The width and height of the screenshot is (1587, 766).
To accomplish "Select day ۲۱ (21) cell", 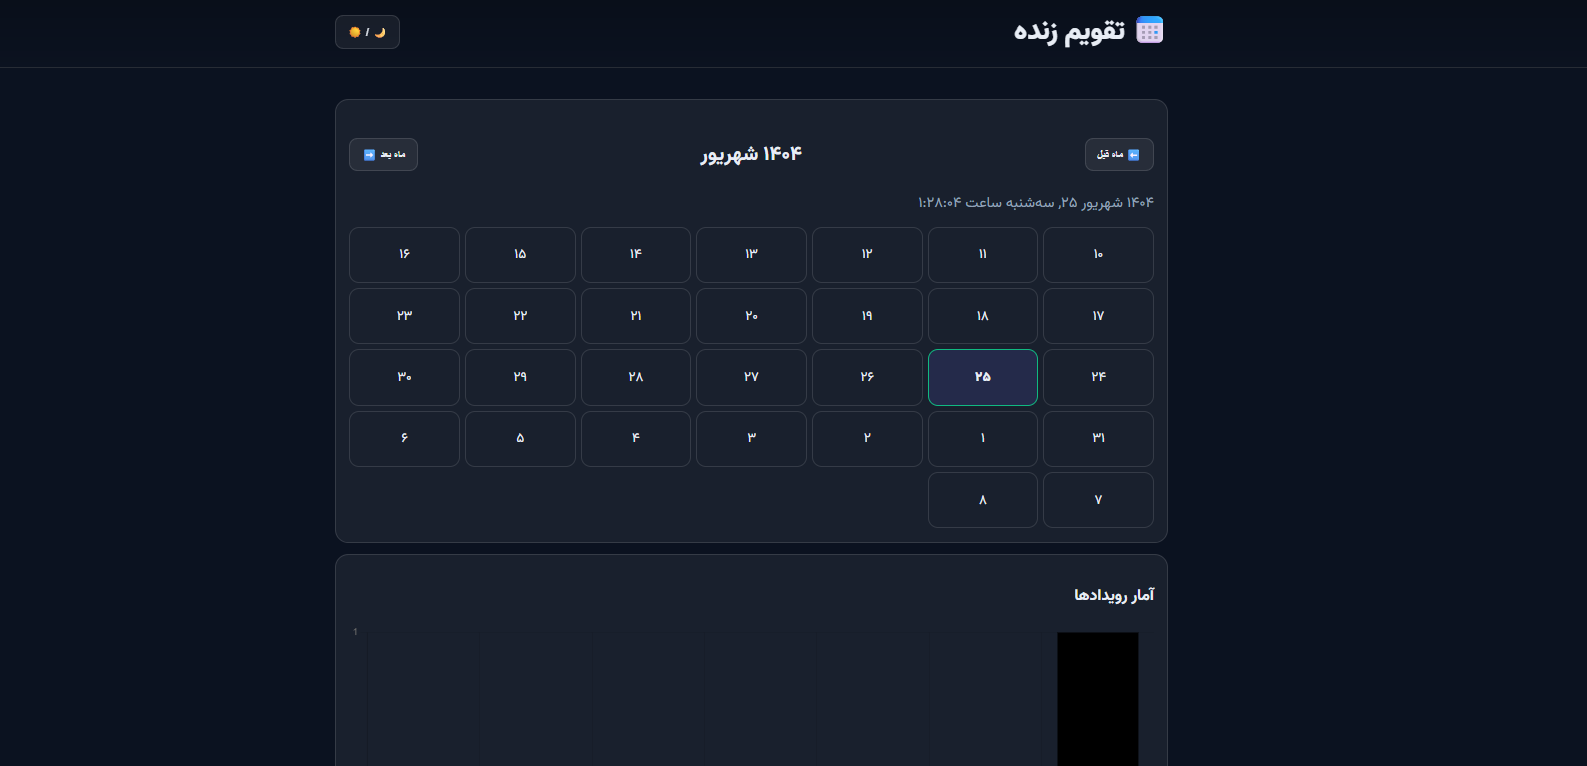I will 636,316.
